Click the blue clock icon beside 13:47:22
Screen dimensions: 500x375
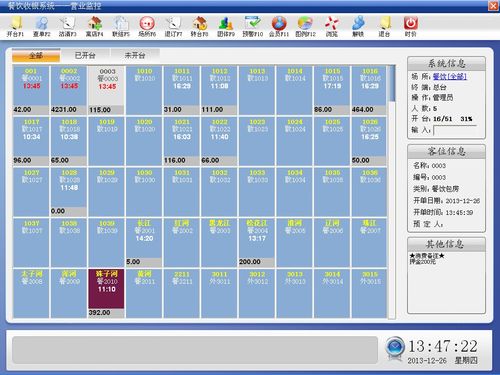(x=395, y=348)
